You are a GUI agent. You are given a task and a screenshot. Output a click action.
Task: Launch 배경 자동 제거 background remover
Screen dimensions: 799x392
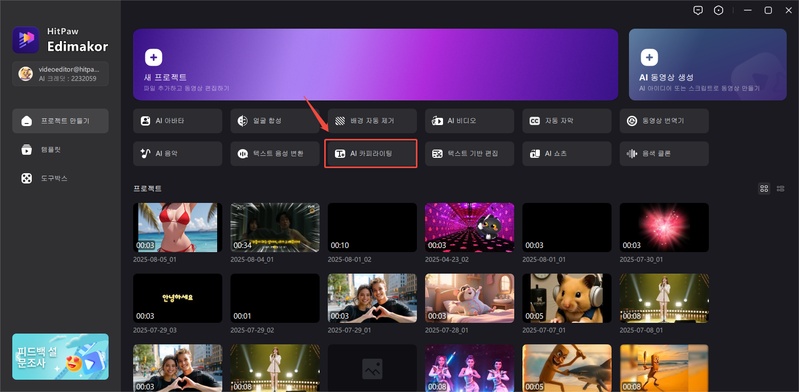point(372,121)
